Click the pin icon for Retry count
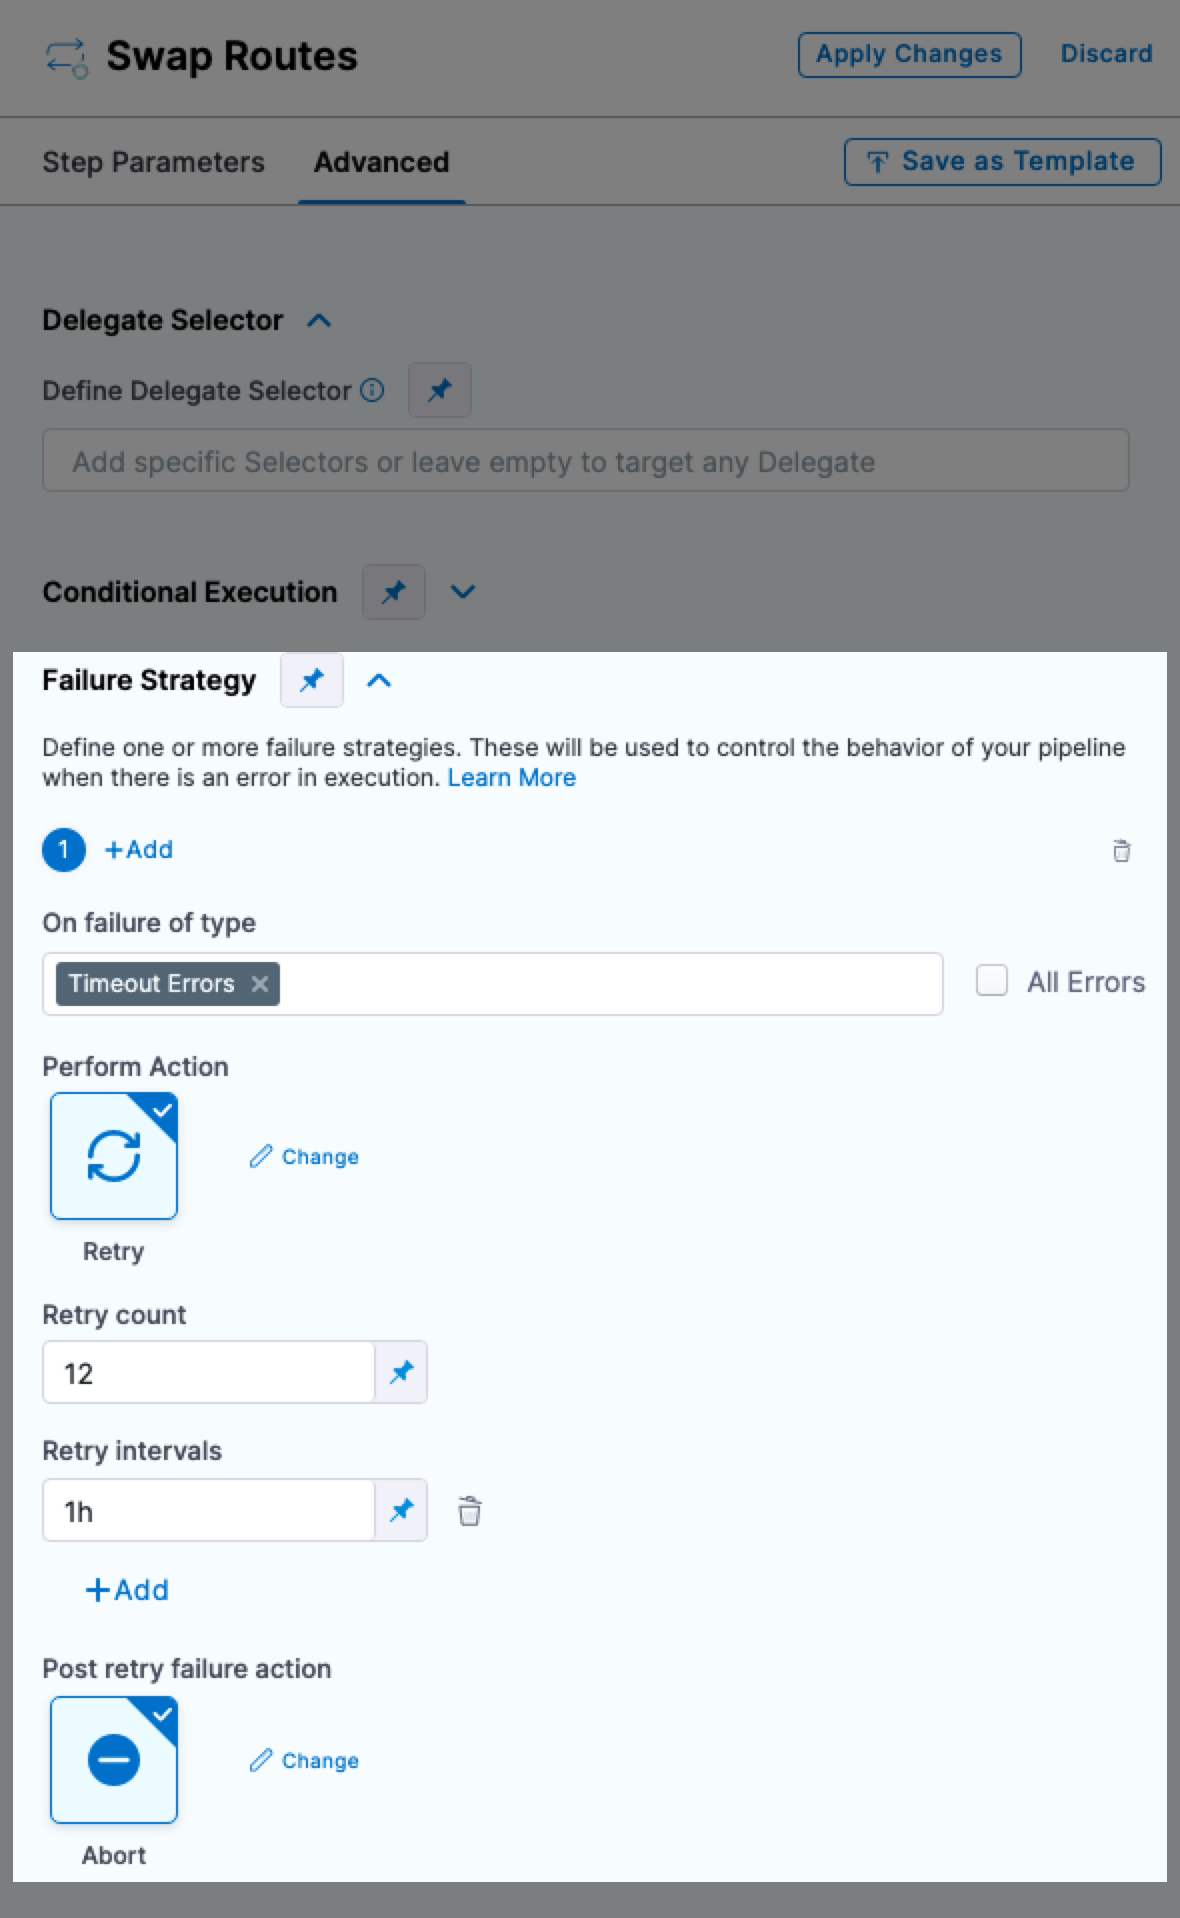The height and width of the screenshot is (1918, 1180). [401, 1372]
